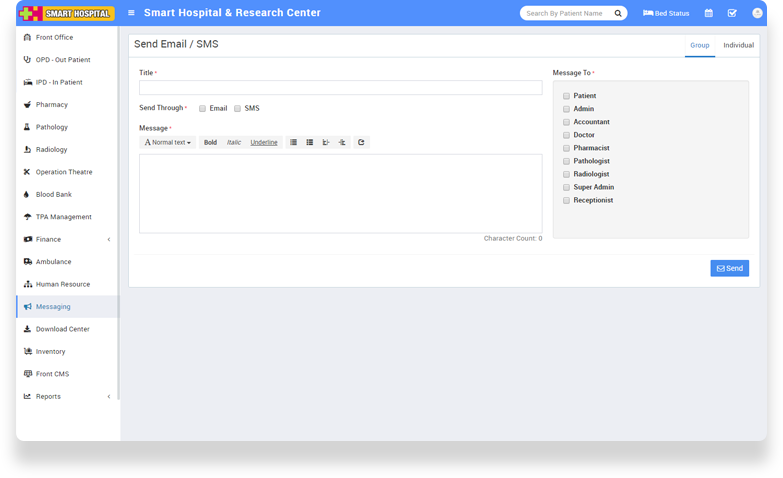Open the Normal text style dropdown
This screenshot has height=478, width=783.
167,142
